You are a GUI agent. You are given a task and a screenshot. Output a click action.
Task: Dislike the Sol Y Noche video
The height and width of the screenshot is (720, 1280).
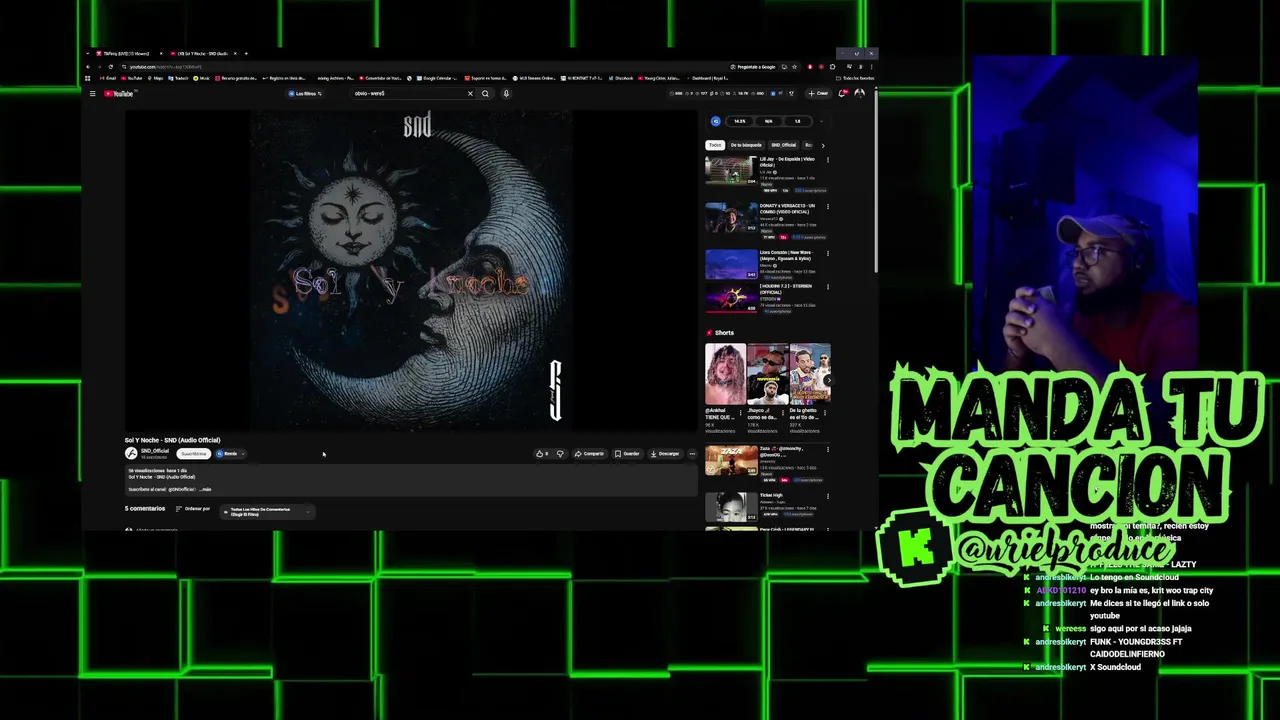(560, 453)
